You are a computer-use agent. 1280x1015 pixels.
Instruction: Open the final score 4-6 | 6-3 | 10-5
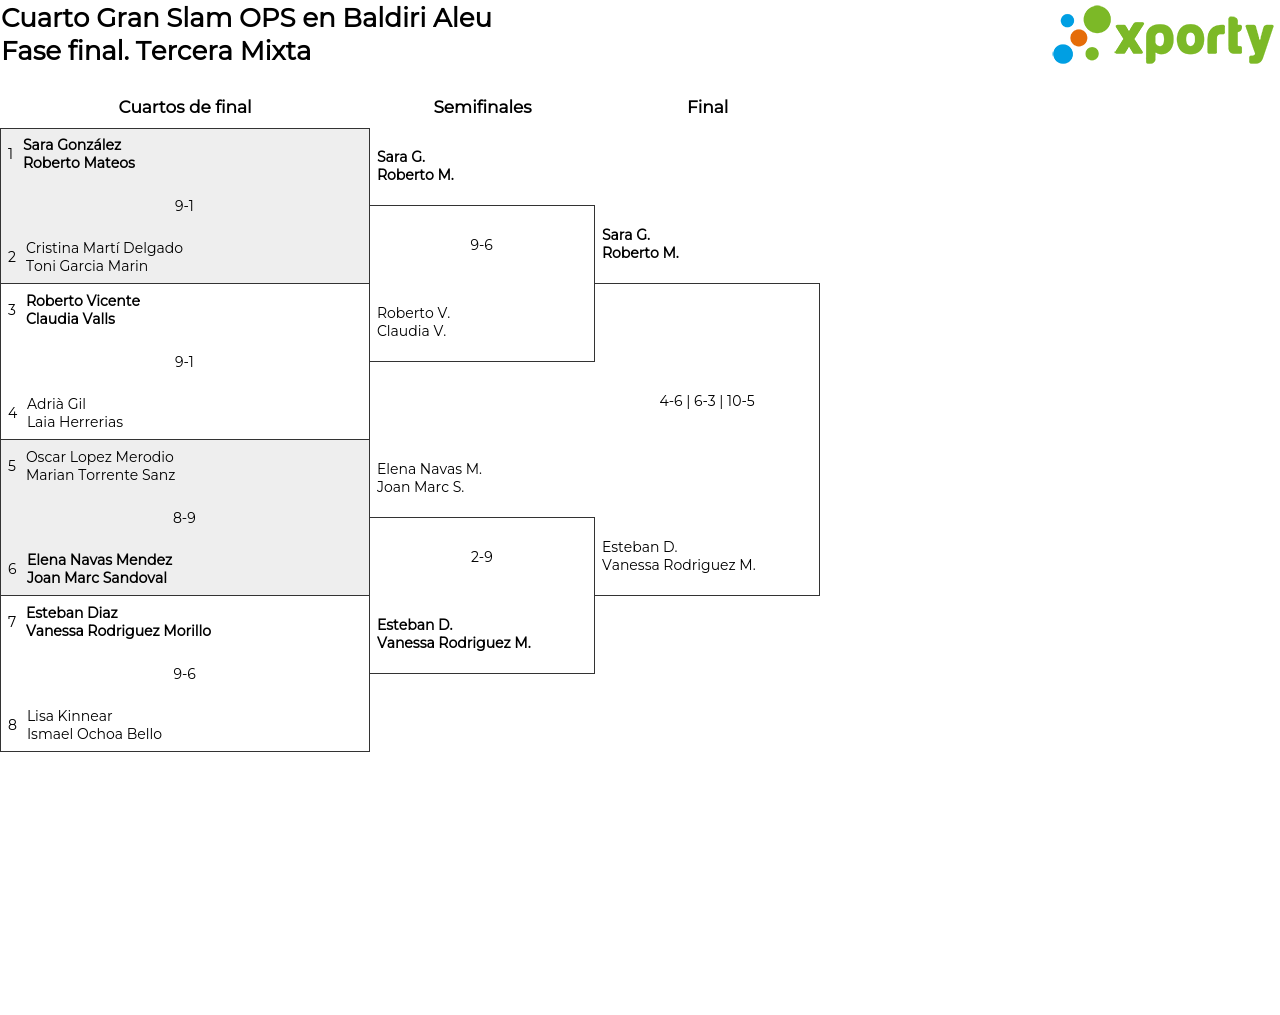point(707,401)
